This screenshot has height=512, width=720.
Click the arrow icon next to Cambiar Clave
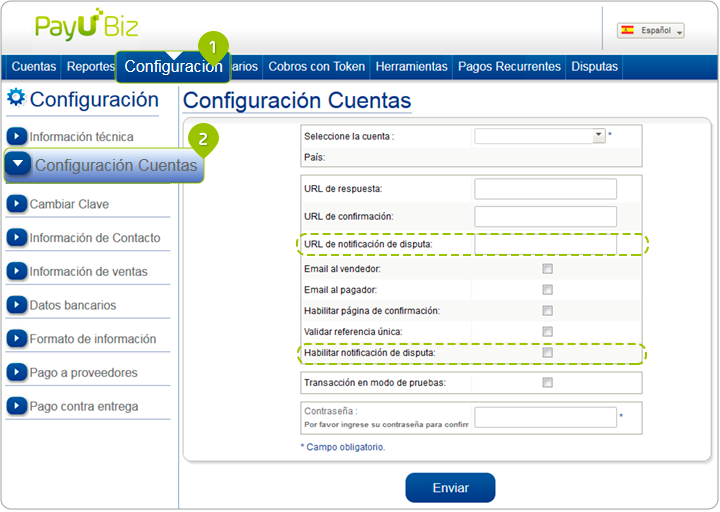pos(17,203)
